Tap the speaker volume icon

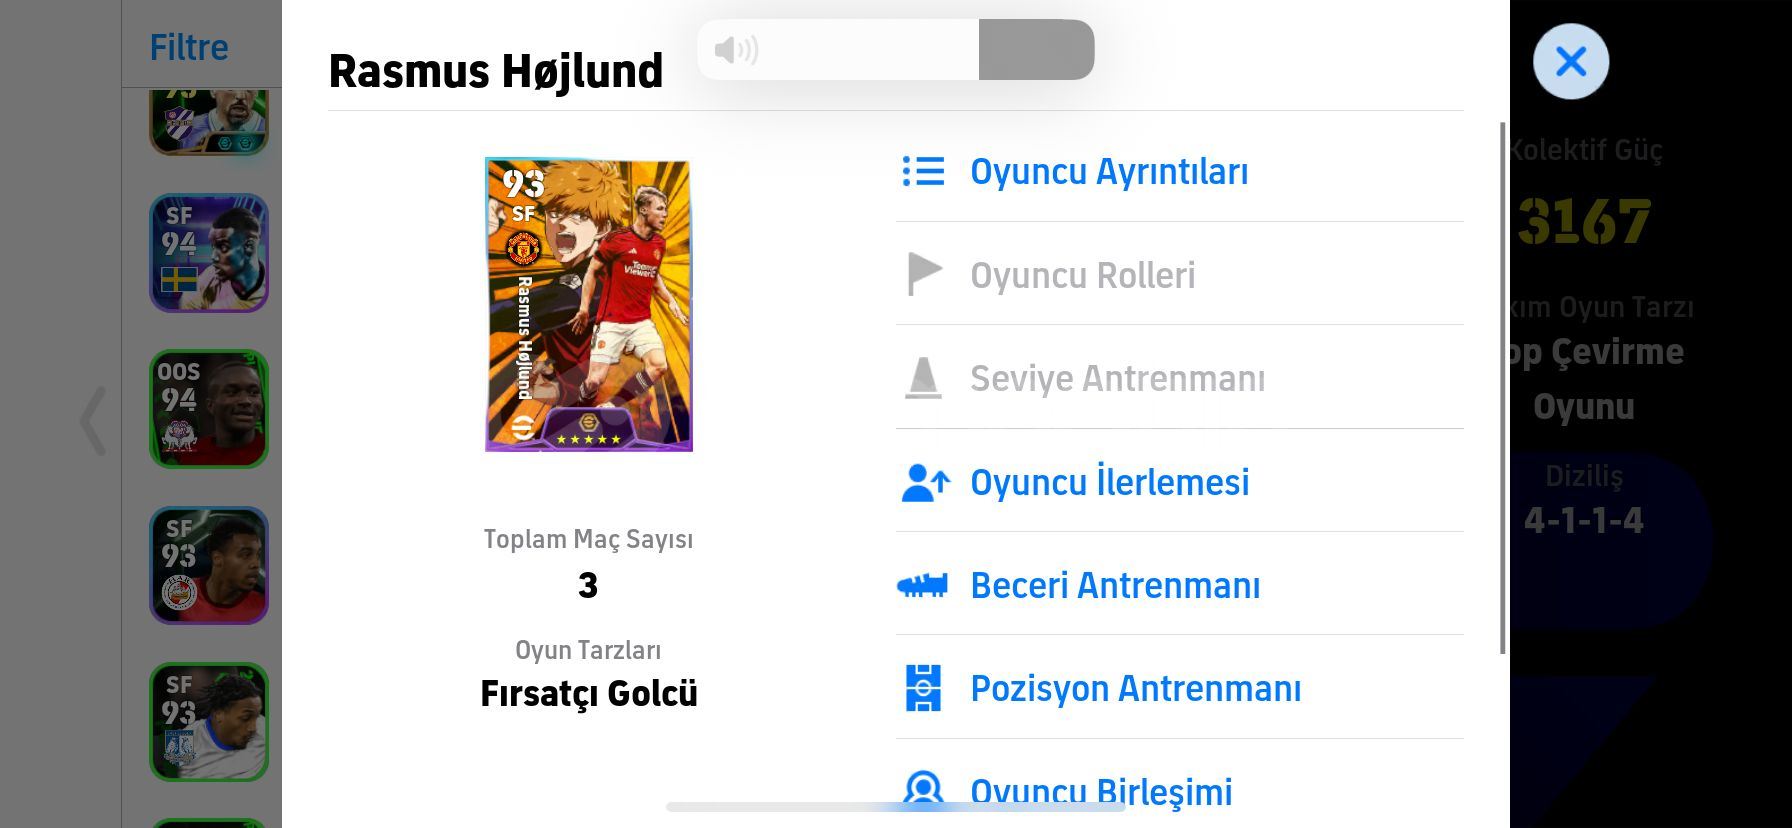coord(736,49)
